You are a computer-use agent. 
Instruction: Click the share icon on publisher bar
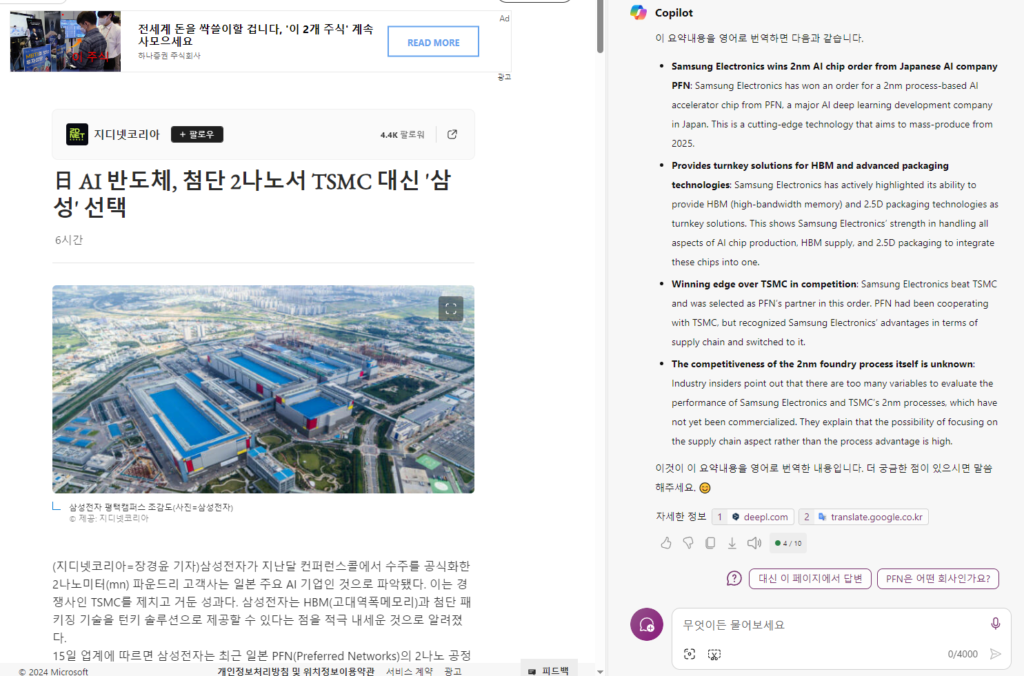click(452, 135)
